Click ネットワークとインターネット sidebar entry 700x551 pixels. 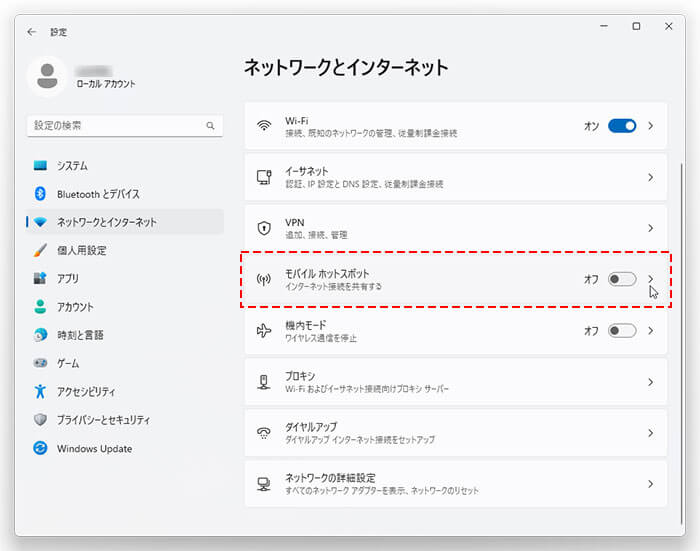(x=125, y=222)
